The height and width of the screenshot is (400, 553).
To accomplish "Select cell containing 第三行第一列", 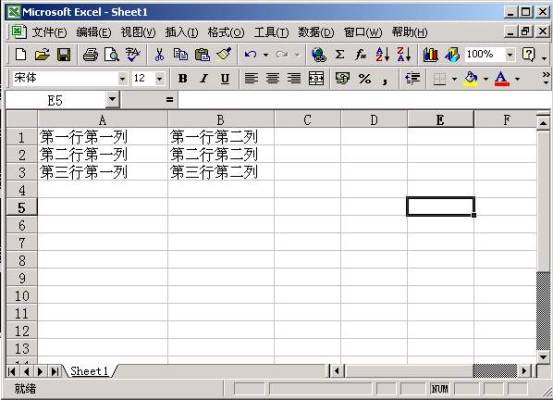I will (103, 172).
